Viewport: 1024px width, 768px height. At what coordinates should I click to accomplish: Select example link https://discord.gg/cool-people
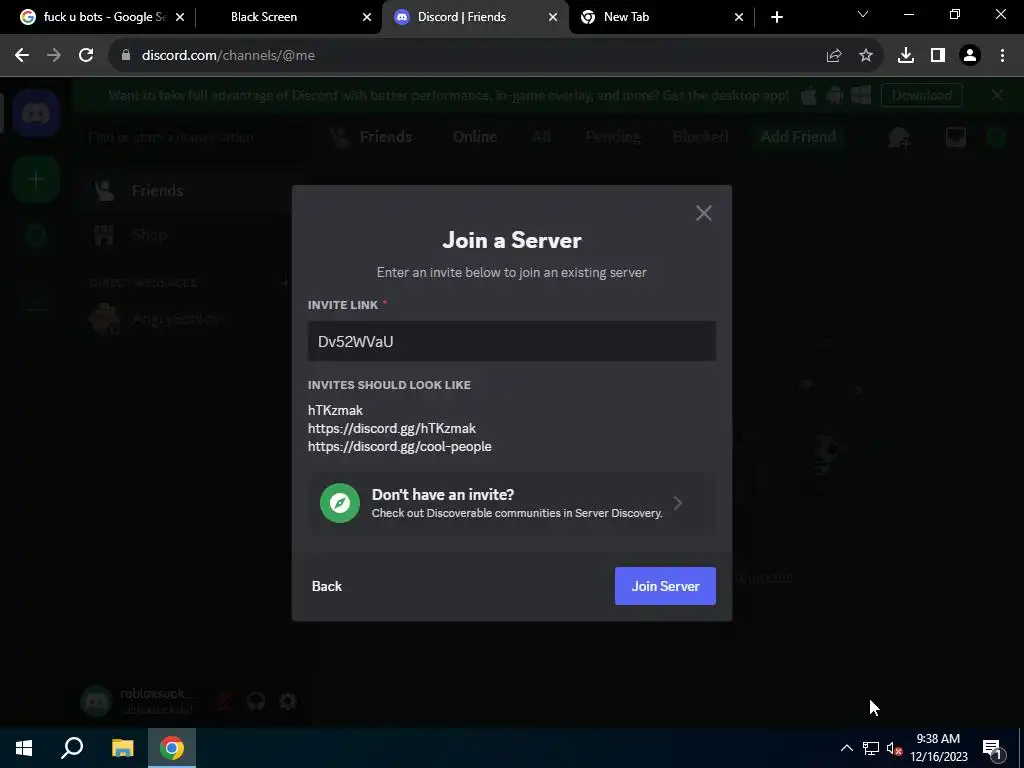click(x=400, y=447)
